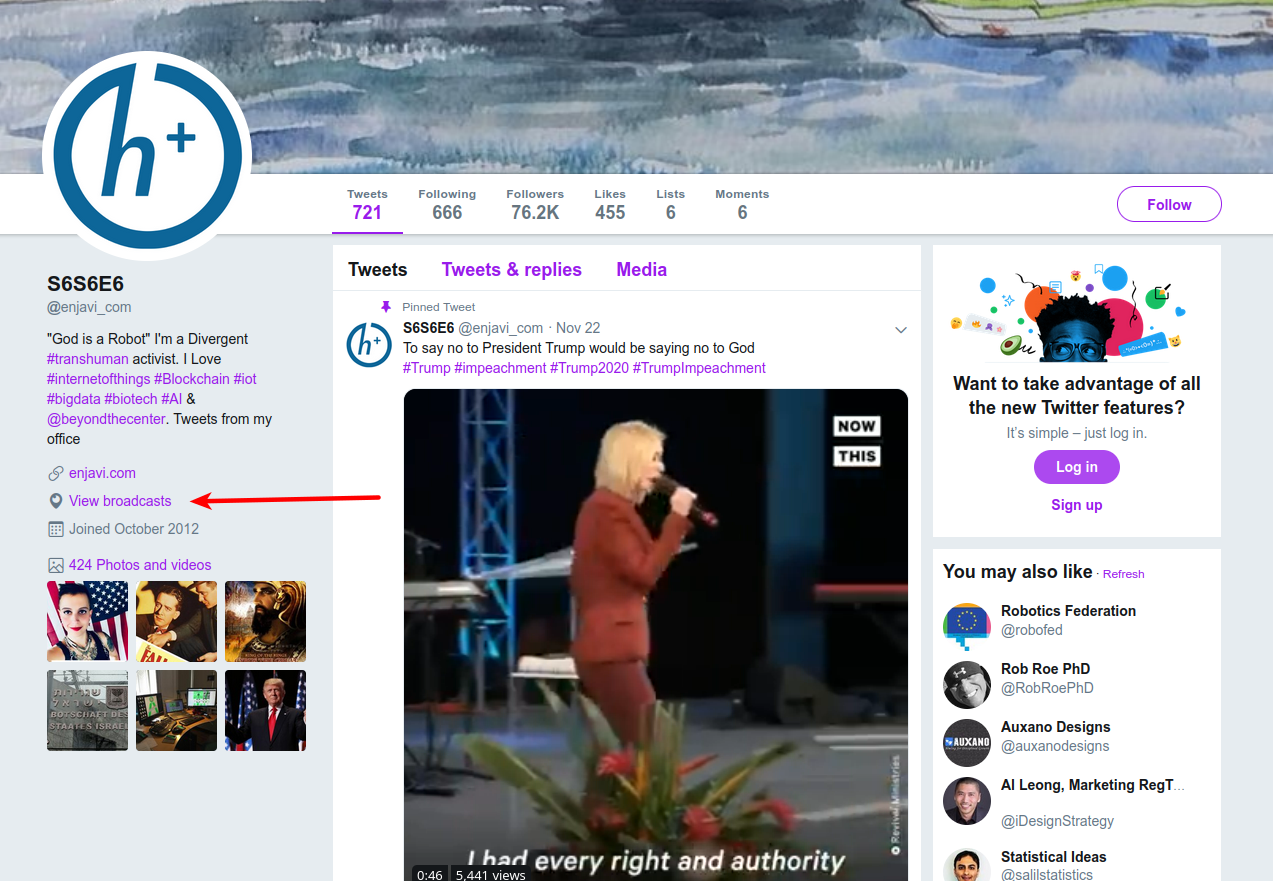1273x881 pixels.
Task: Open the Sign up link
Action: pos(1076,505)
